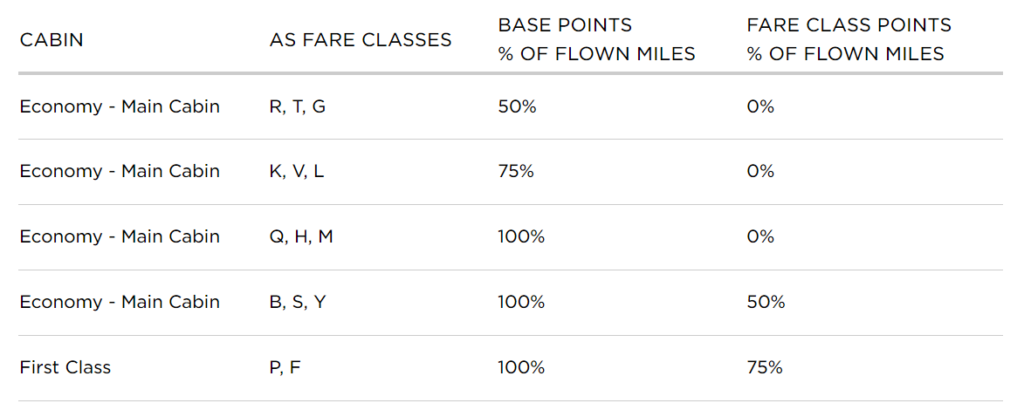Click the K, V, L fare classes cell
The image size is (1024, 417).
pos(296,172)
